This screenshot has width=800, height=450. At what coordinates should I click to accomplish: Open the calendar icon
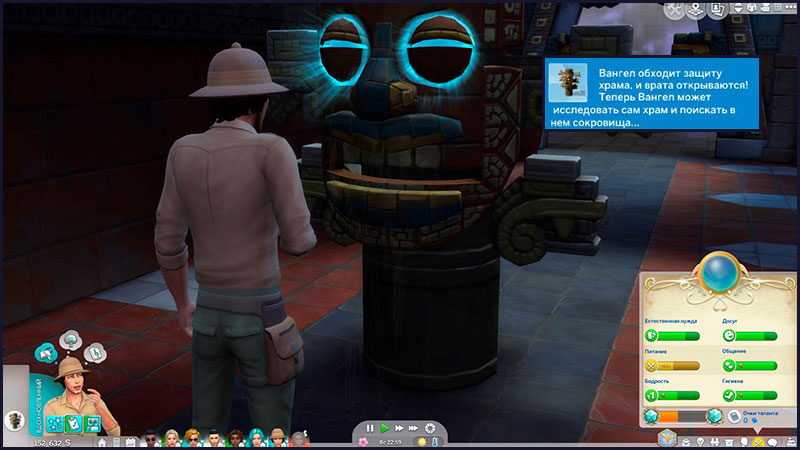click(x=131, y=442)
